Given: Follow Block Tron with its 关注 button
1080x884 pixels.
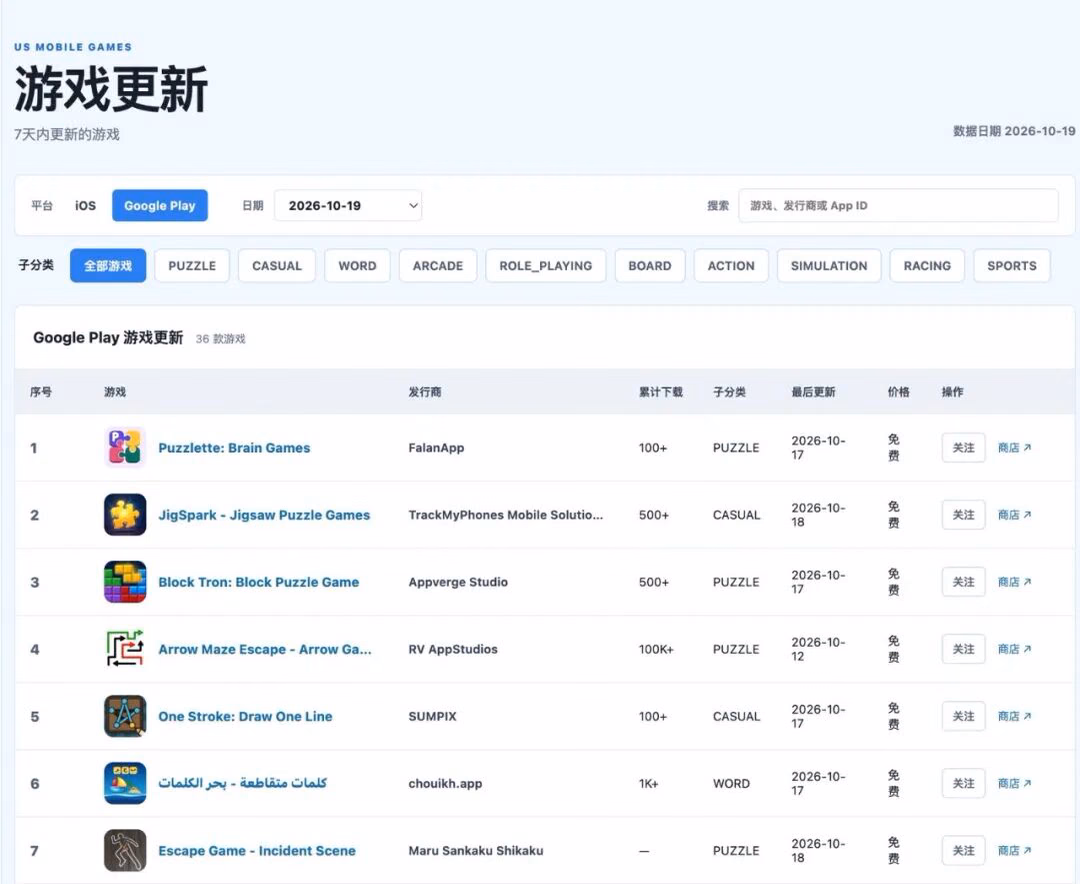Looking at the screenshot, I should [963, 582].
